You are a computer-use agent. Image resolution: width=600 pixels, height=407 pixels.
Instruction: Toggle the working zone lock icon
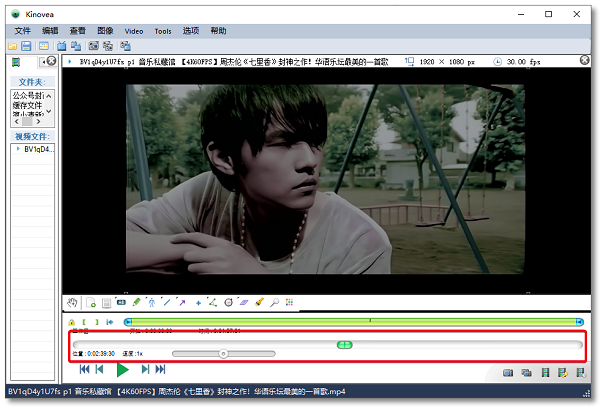[71, 322]
